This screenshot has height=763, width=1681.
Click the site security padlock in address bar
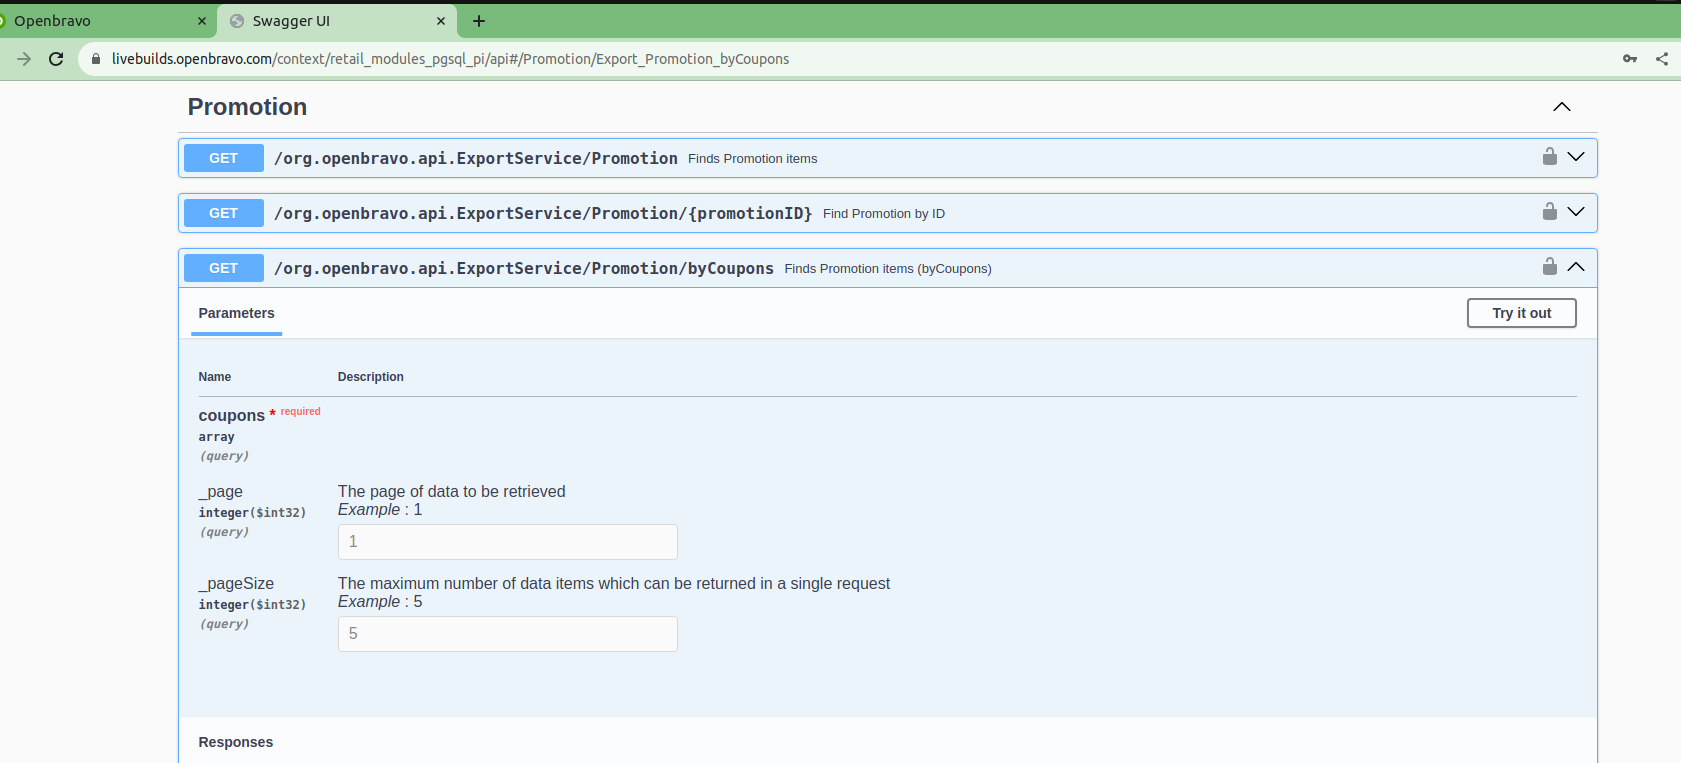[x=96, y=59]
